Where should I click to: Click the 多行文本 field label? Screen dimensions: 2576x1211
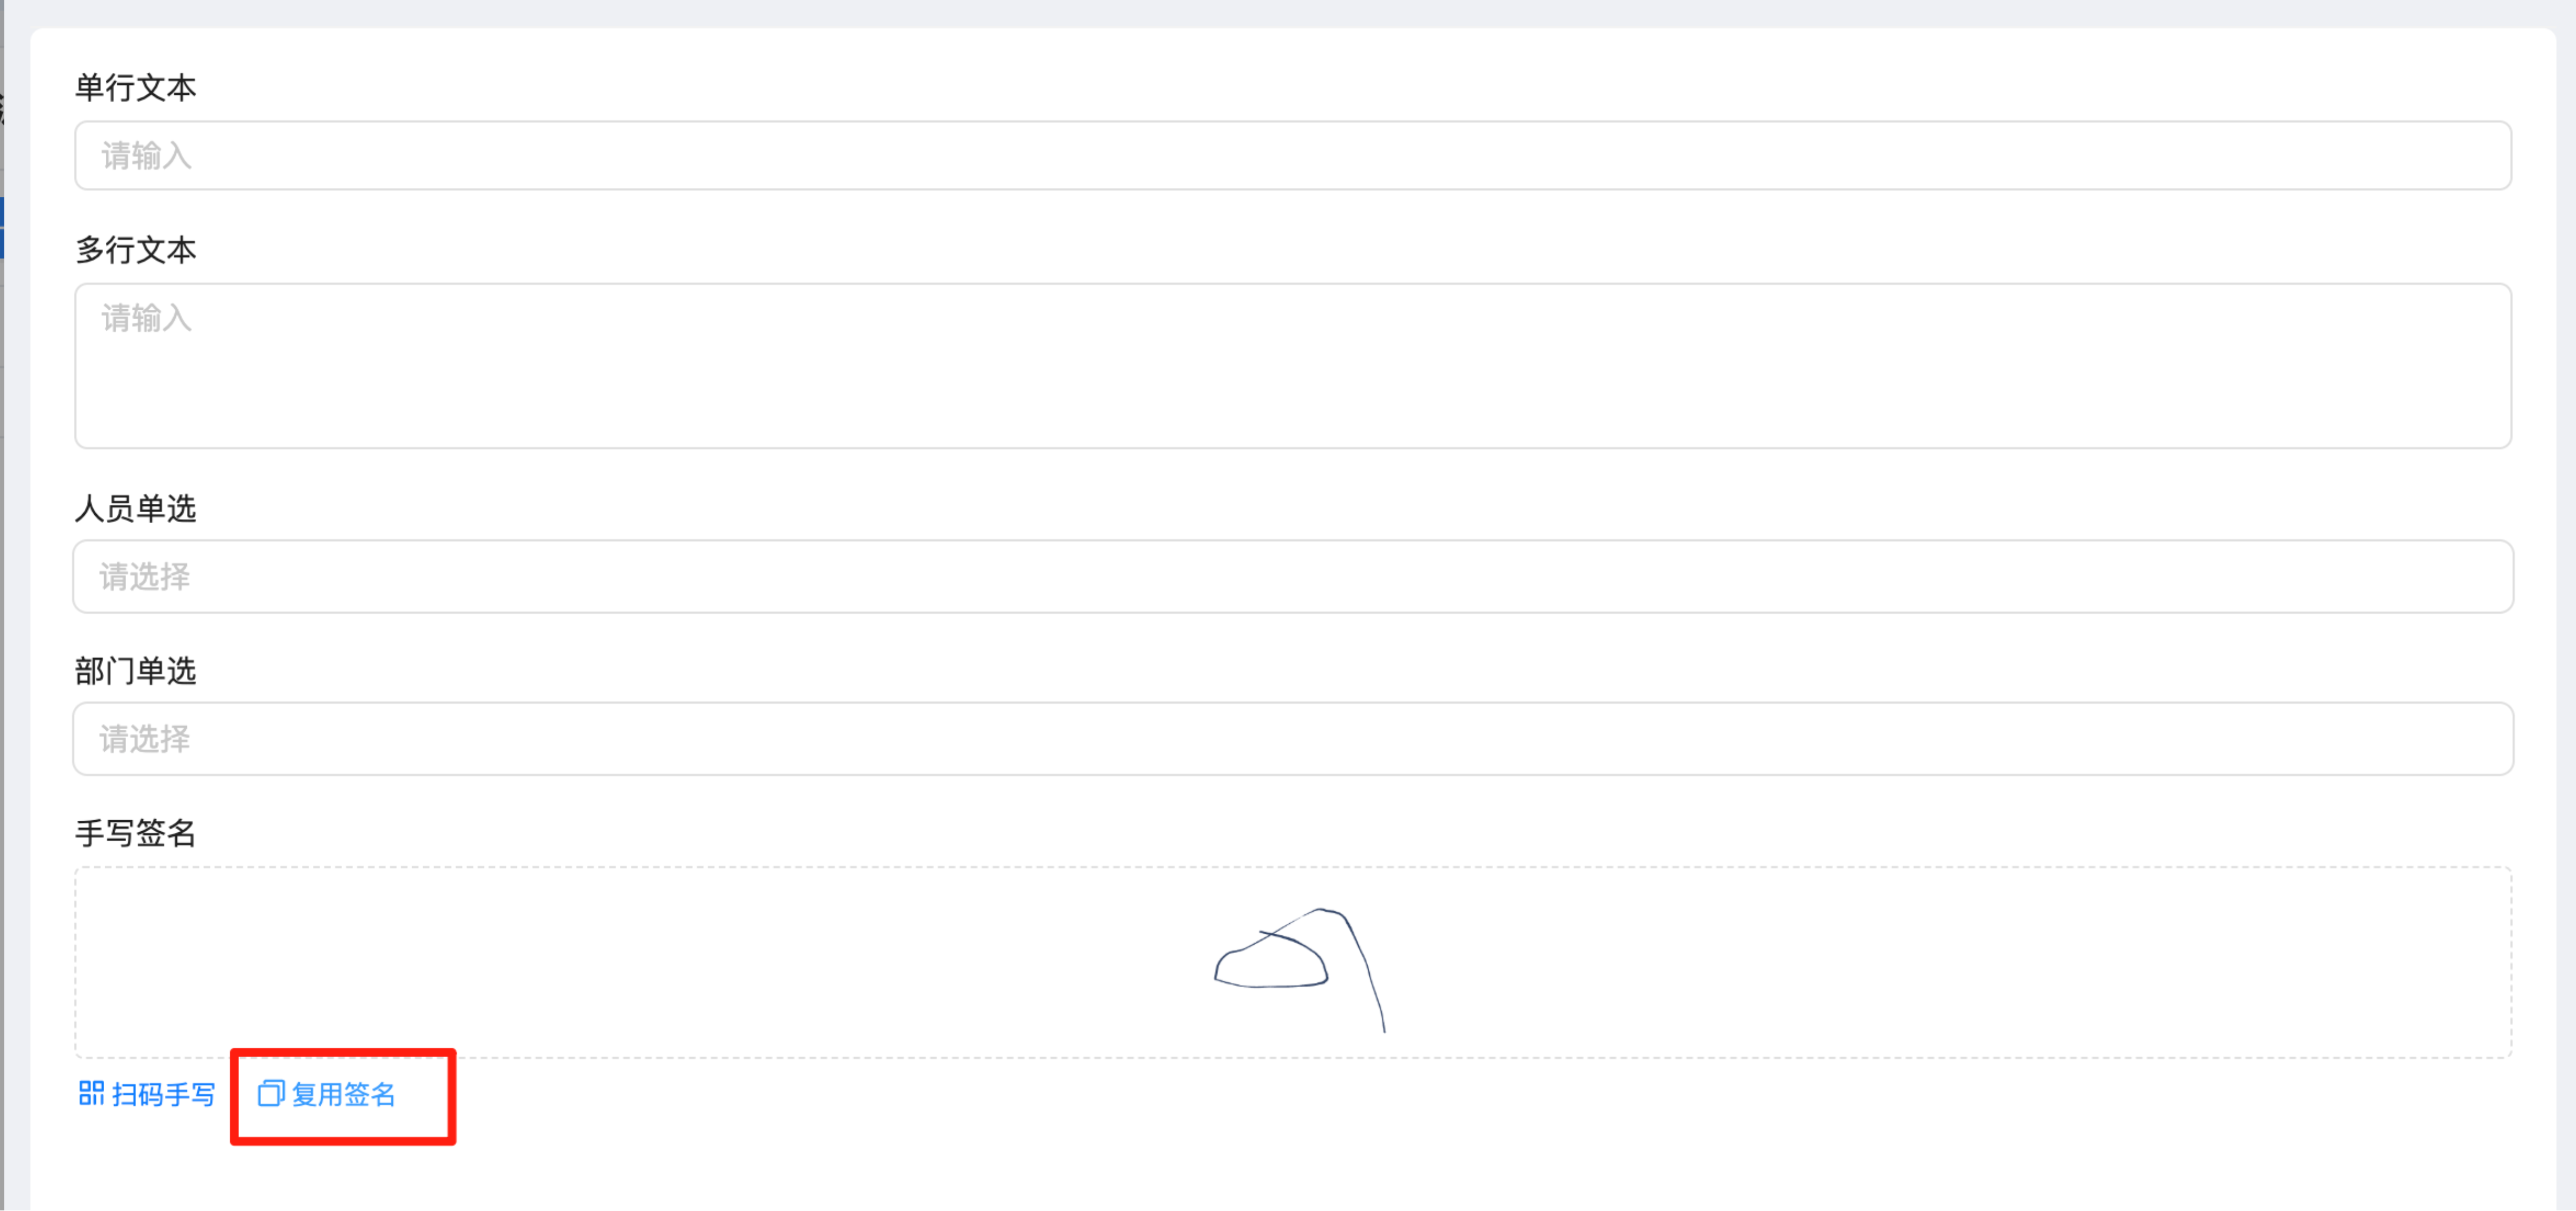tap(136, 250)
